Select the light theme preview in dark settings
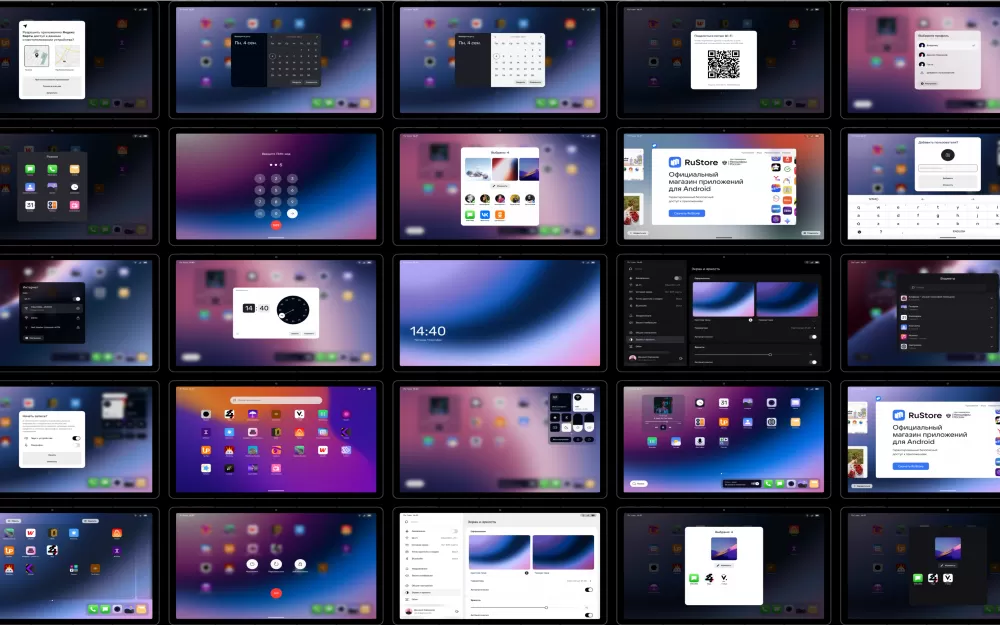 click(723, 299)
